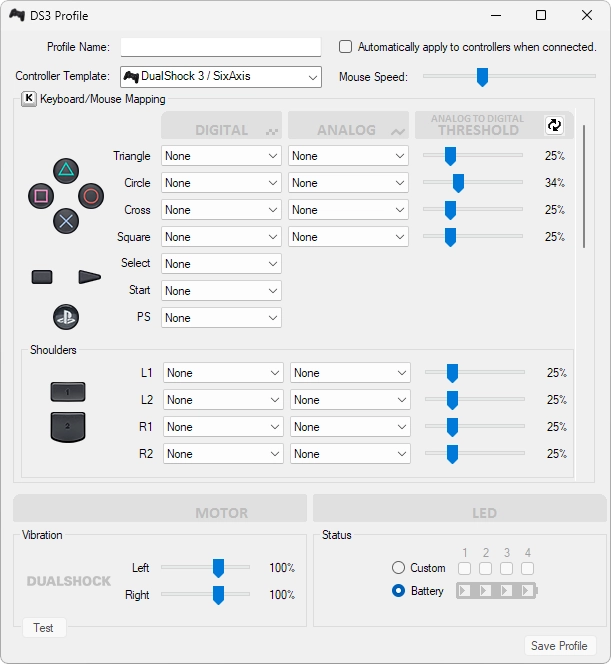Enable automatically apply to controllers checkbox
611x664 pixels.
pos(345,47)
